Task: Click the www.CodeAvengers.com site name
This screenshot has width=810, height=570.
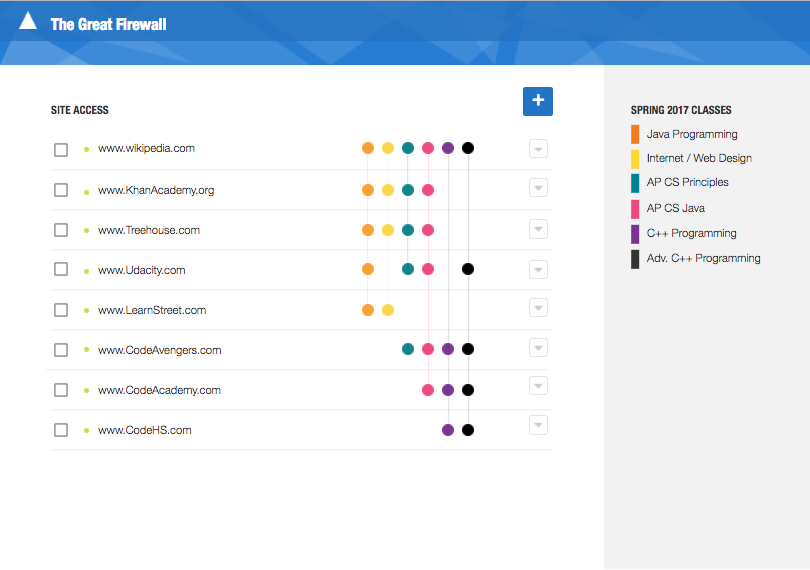Action: click(160, 350)
